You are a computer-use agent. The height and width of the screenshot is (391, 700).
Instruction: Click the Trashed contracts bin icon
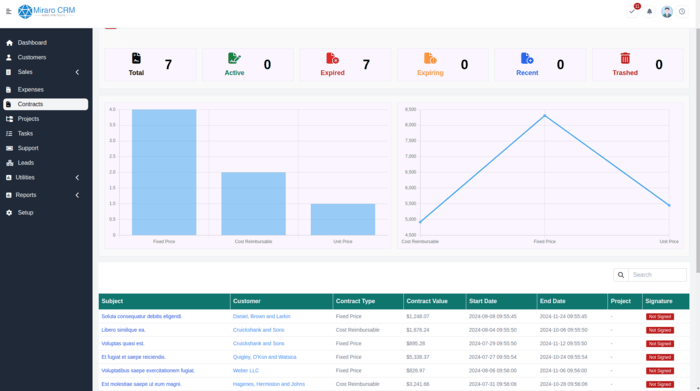pos(625,58)
